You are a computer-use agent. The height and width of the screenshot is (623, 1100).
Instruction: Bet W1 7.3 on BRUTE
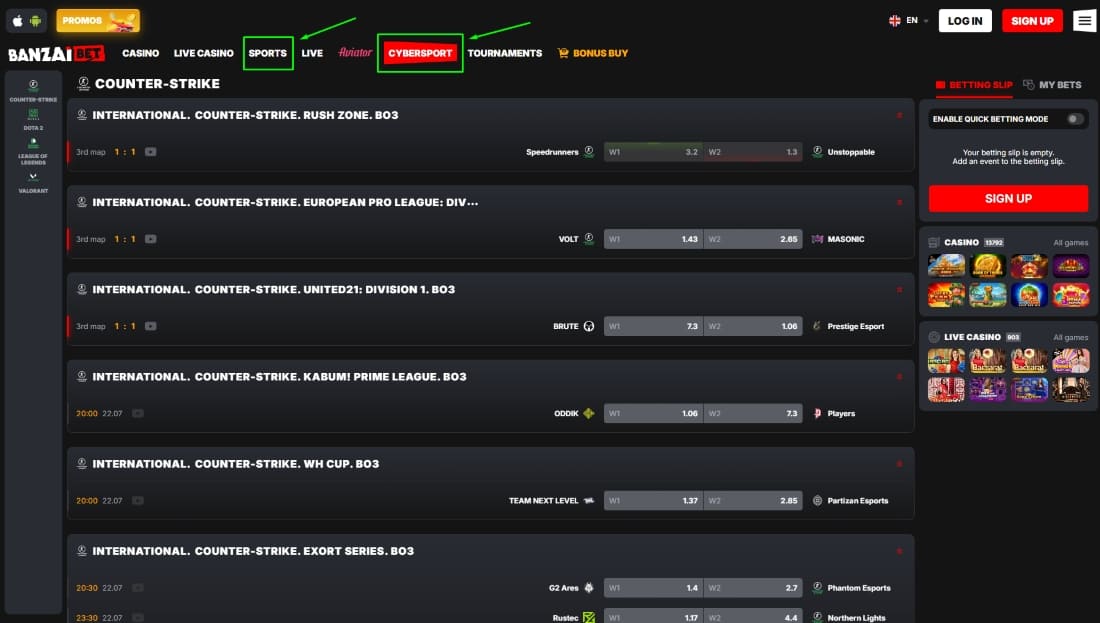click(x=653, y=326)
